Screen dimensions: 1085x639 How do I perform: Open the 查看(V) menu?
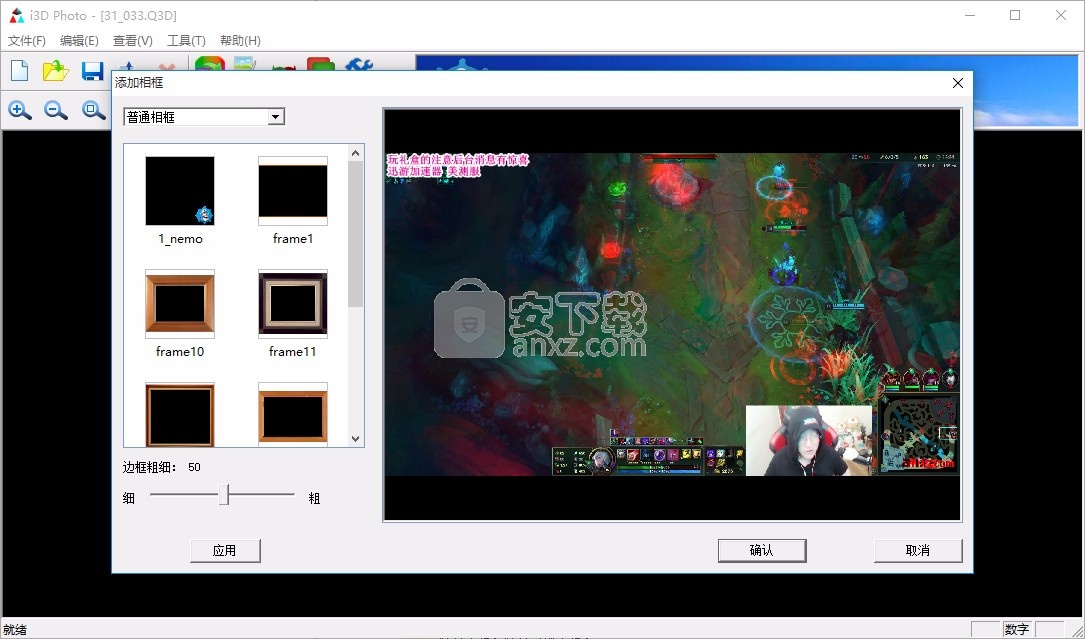(x=133, y=41)
